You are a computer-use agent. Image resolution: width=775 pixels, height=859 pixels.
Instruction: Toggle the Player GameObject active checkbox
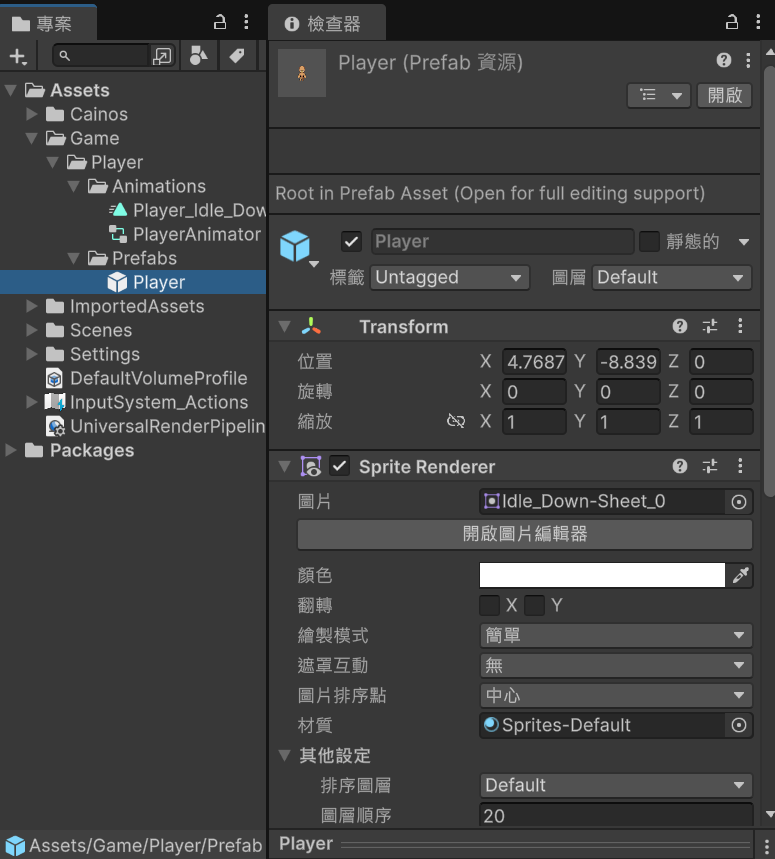(351, 242)
